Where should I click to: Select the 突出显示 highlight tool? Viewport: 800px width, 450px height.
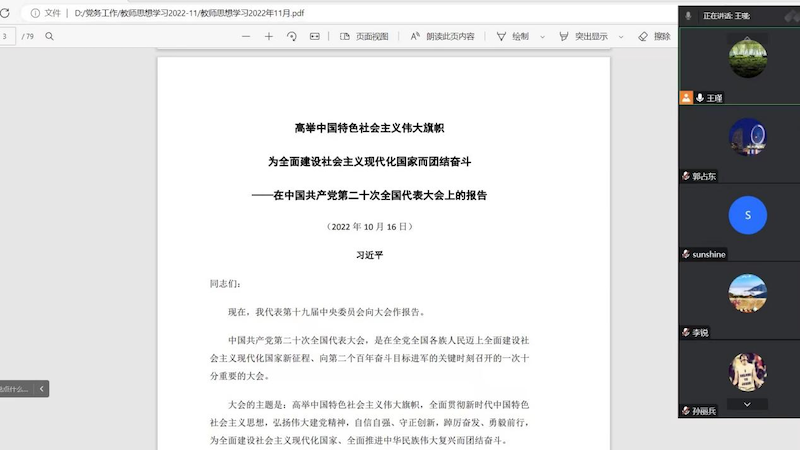pos(584,36)
